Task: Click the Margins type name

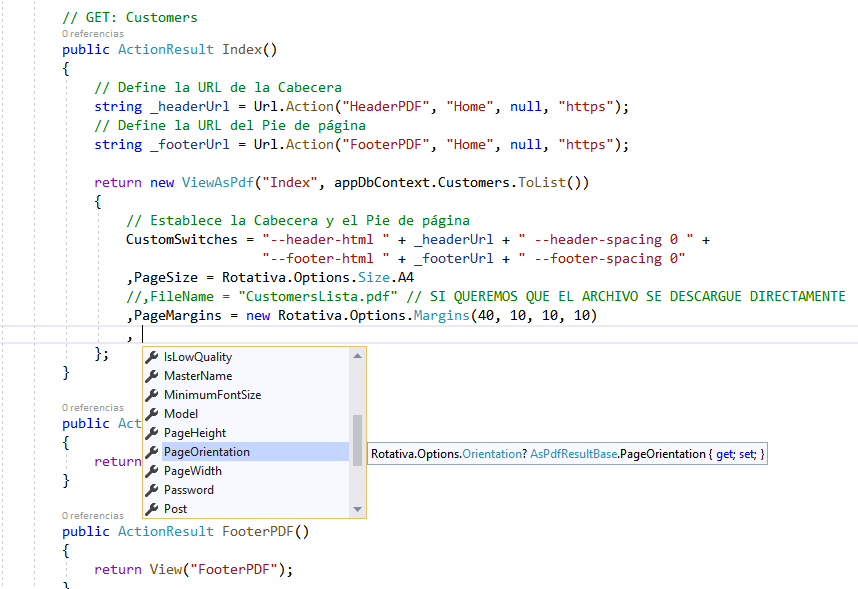Action: (442, 315)
